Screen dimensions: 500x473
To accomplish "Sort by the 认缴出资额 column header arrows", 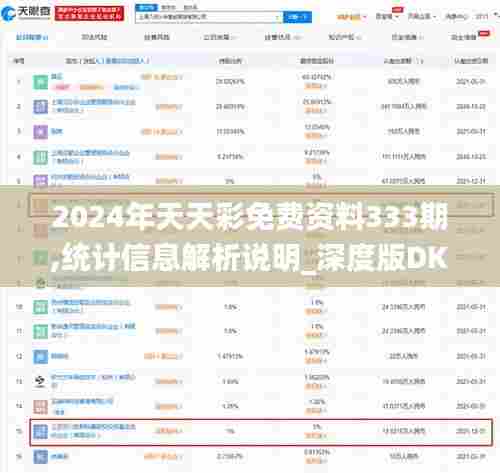I will [x=420, y=61].
